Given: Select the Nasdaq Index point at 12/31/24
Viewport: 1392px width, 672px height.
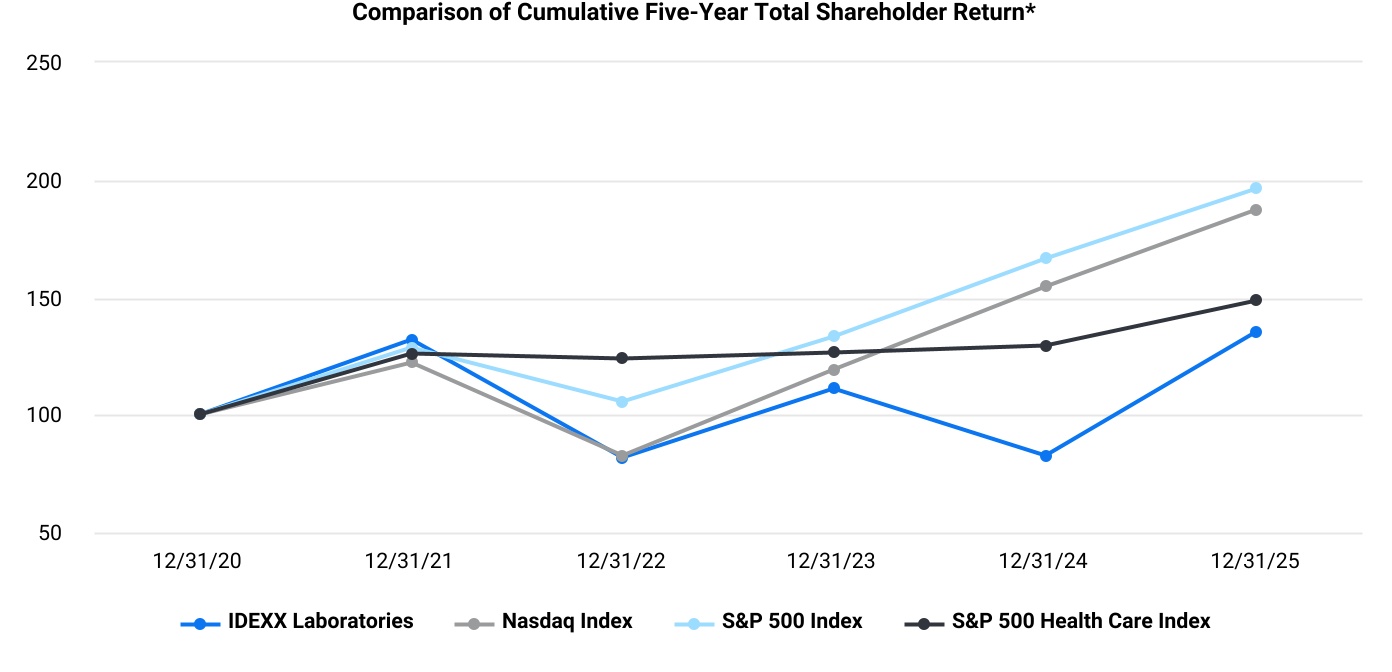Looking at the screenshot, I should (1046, 286).
